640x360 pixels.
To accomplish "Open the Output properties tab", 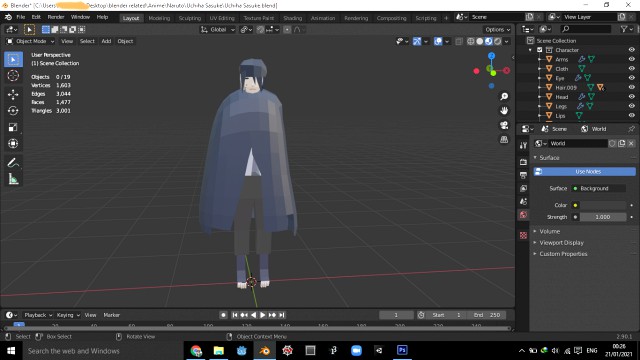I will (523, 175).
